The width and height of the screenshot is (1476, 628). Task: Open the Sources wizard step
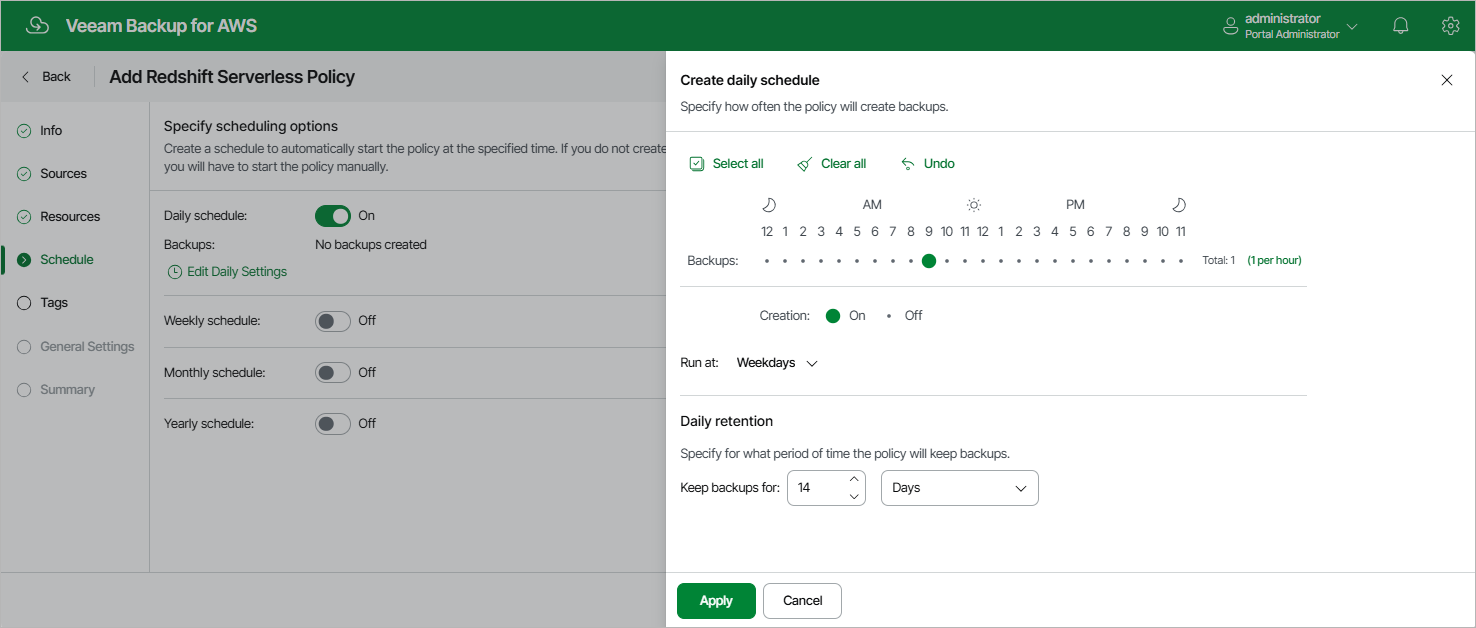coord(63,174)
